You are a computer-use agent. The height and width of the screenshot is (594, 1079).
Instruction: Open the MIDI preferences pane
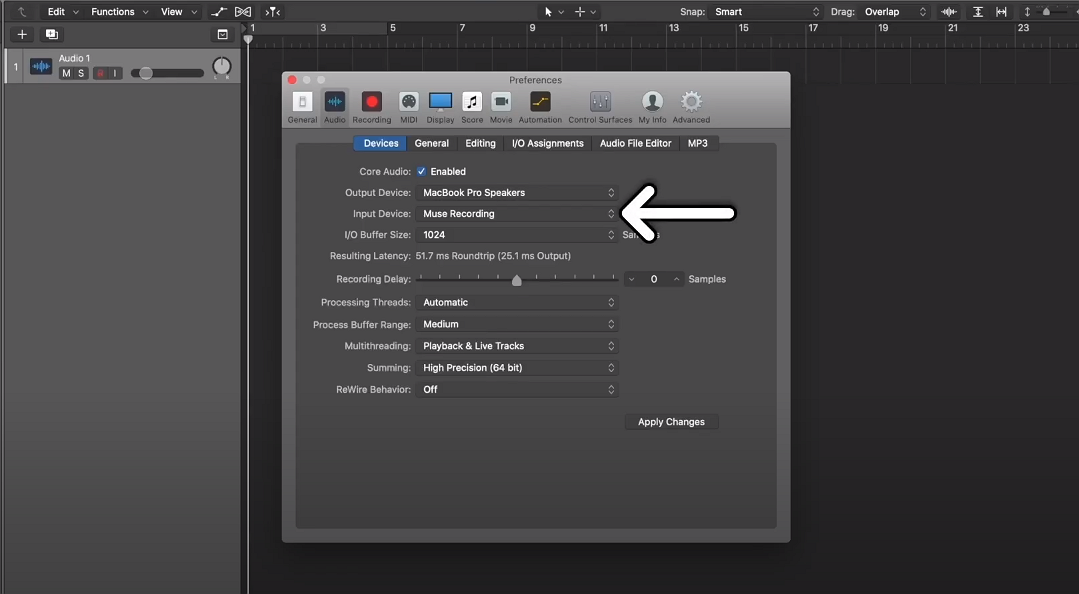[408, 105]
